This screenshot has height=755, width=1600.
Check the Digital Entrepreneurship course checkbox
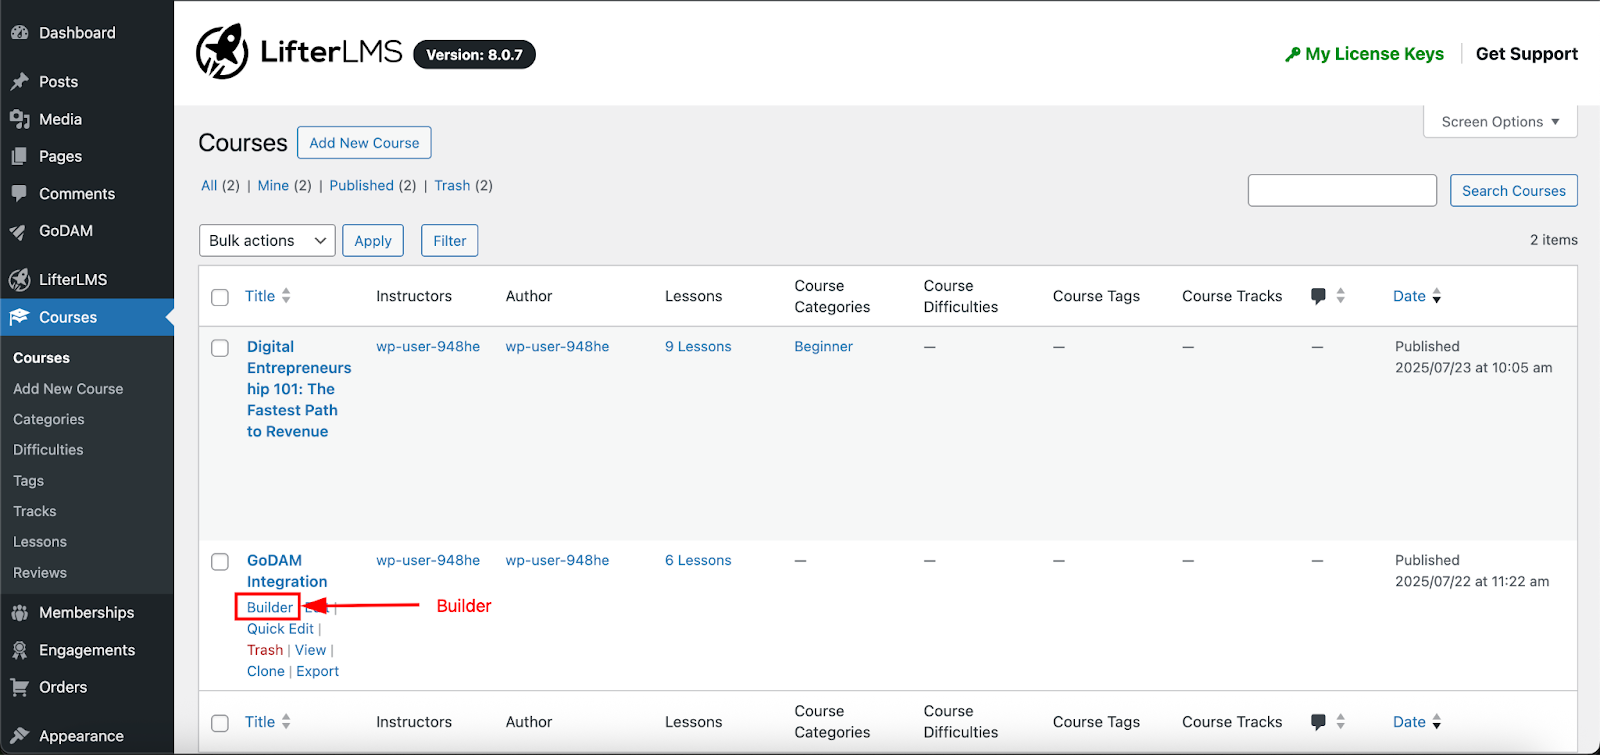pyautogui.click(x=220, y=348)
